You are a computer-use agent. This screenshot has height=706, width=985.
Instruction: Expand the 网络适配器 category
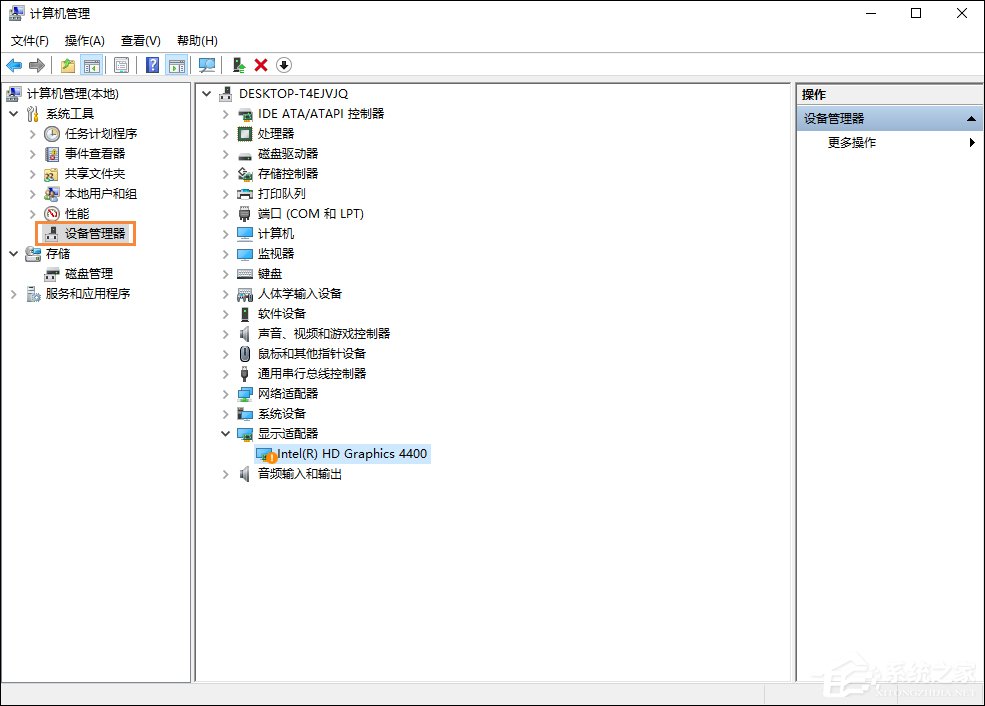tap(224, 393)
